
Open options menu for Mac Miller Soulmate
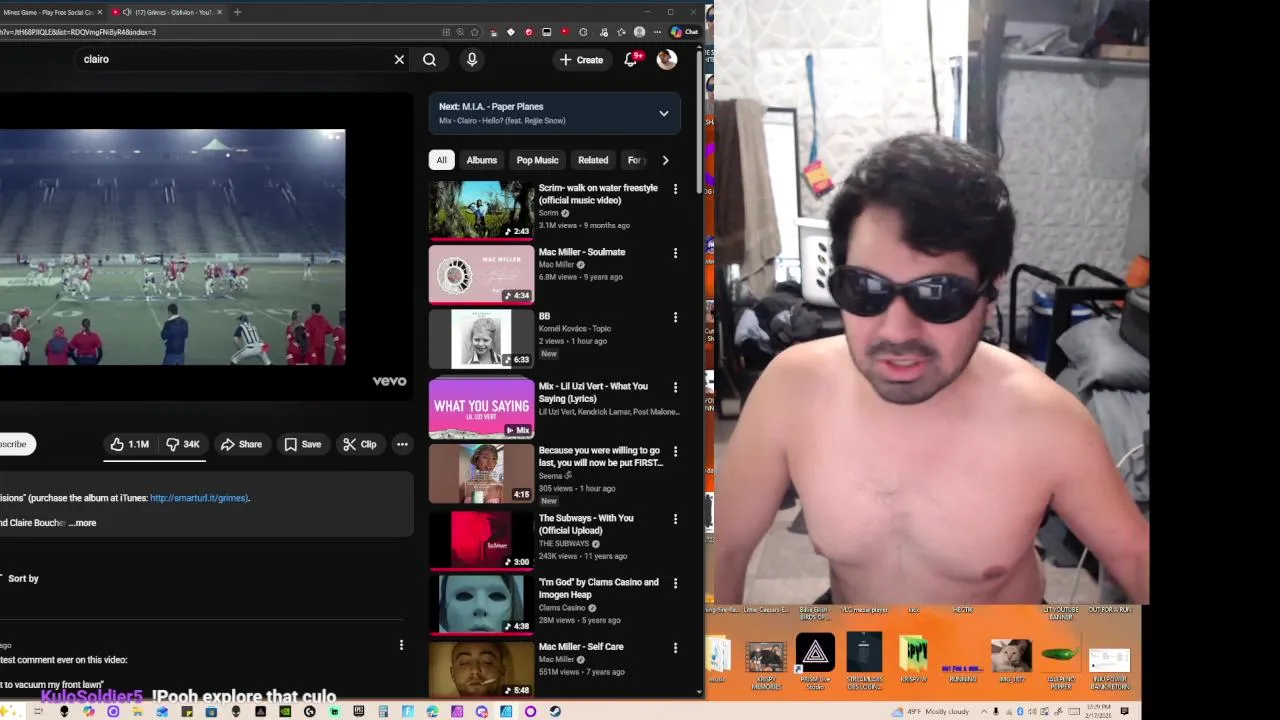click(x=675, y=253)
